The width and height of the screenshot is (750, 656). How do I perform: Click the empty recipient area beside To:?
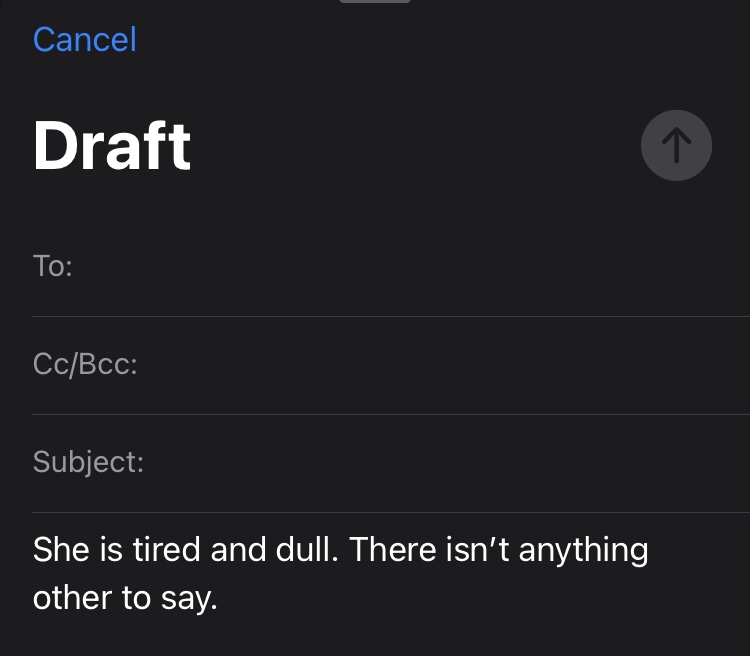point(400,267)
